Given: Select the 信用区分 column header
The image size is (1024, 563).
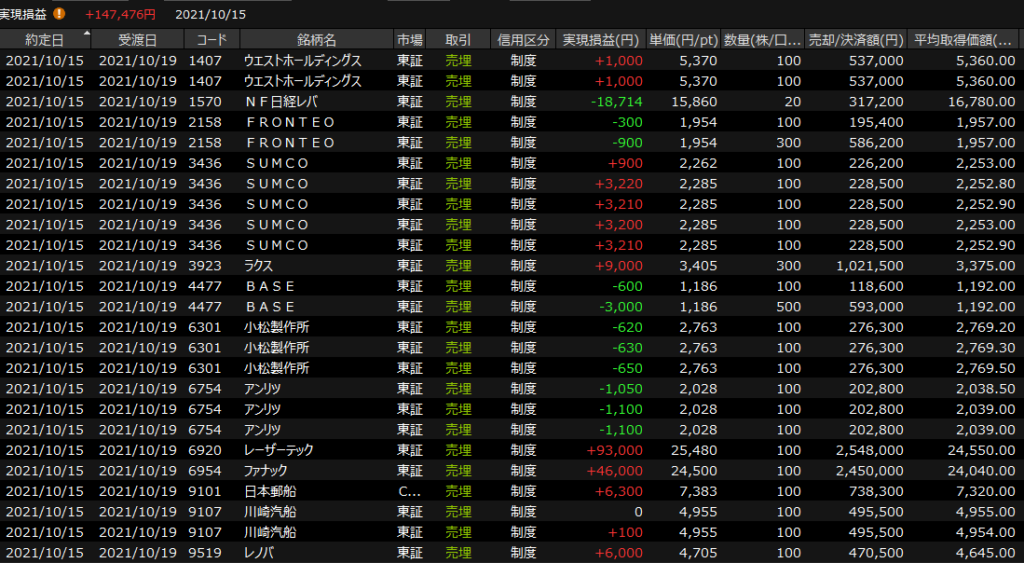Looking at the screenshot, I should coord(523,40).
